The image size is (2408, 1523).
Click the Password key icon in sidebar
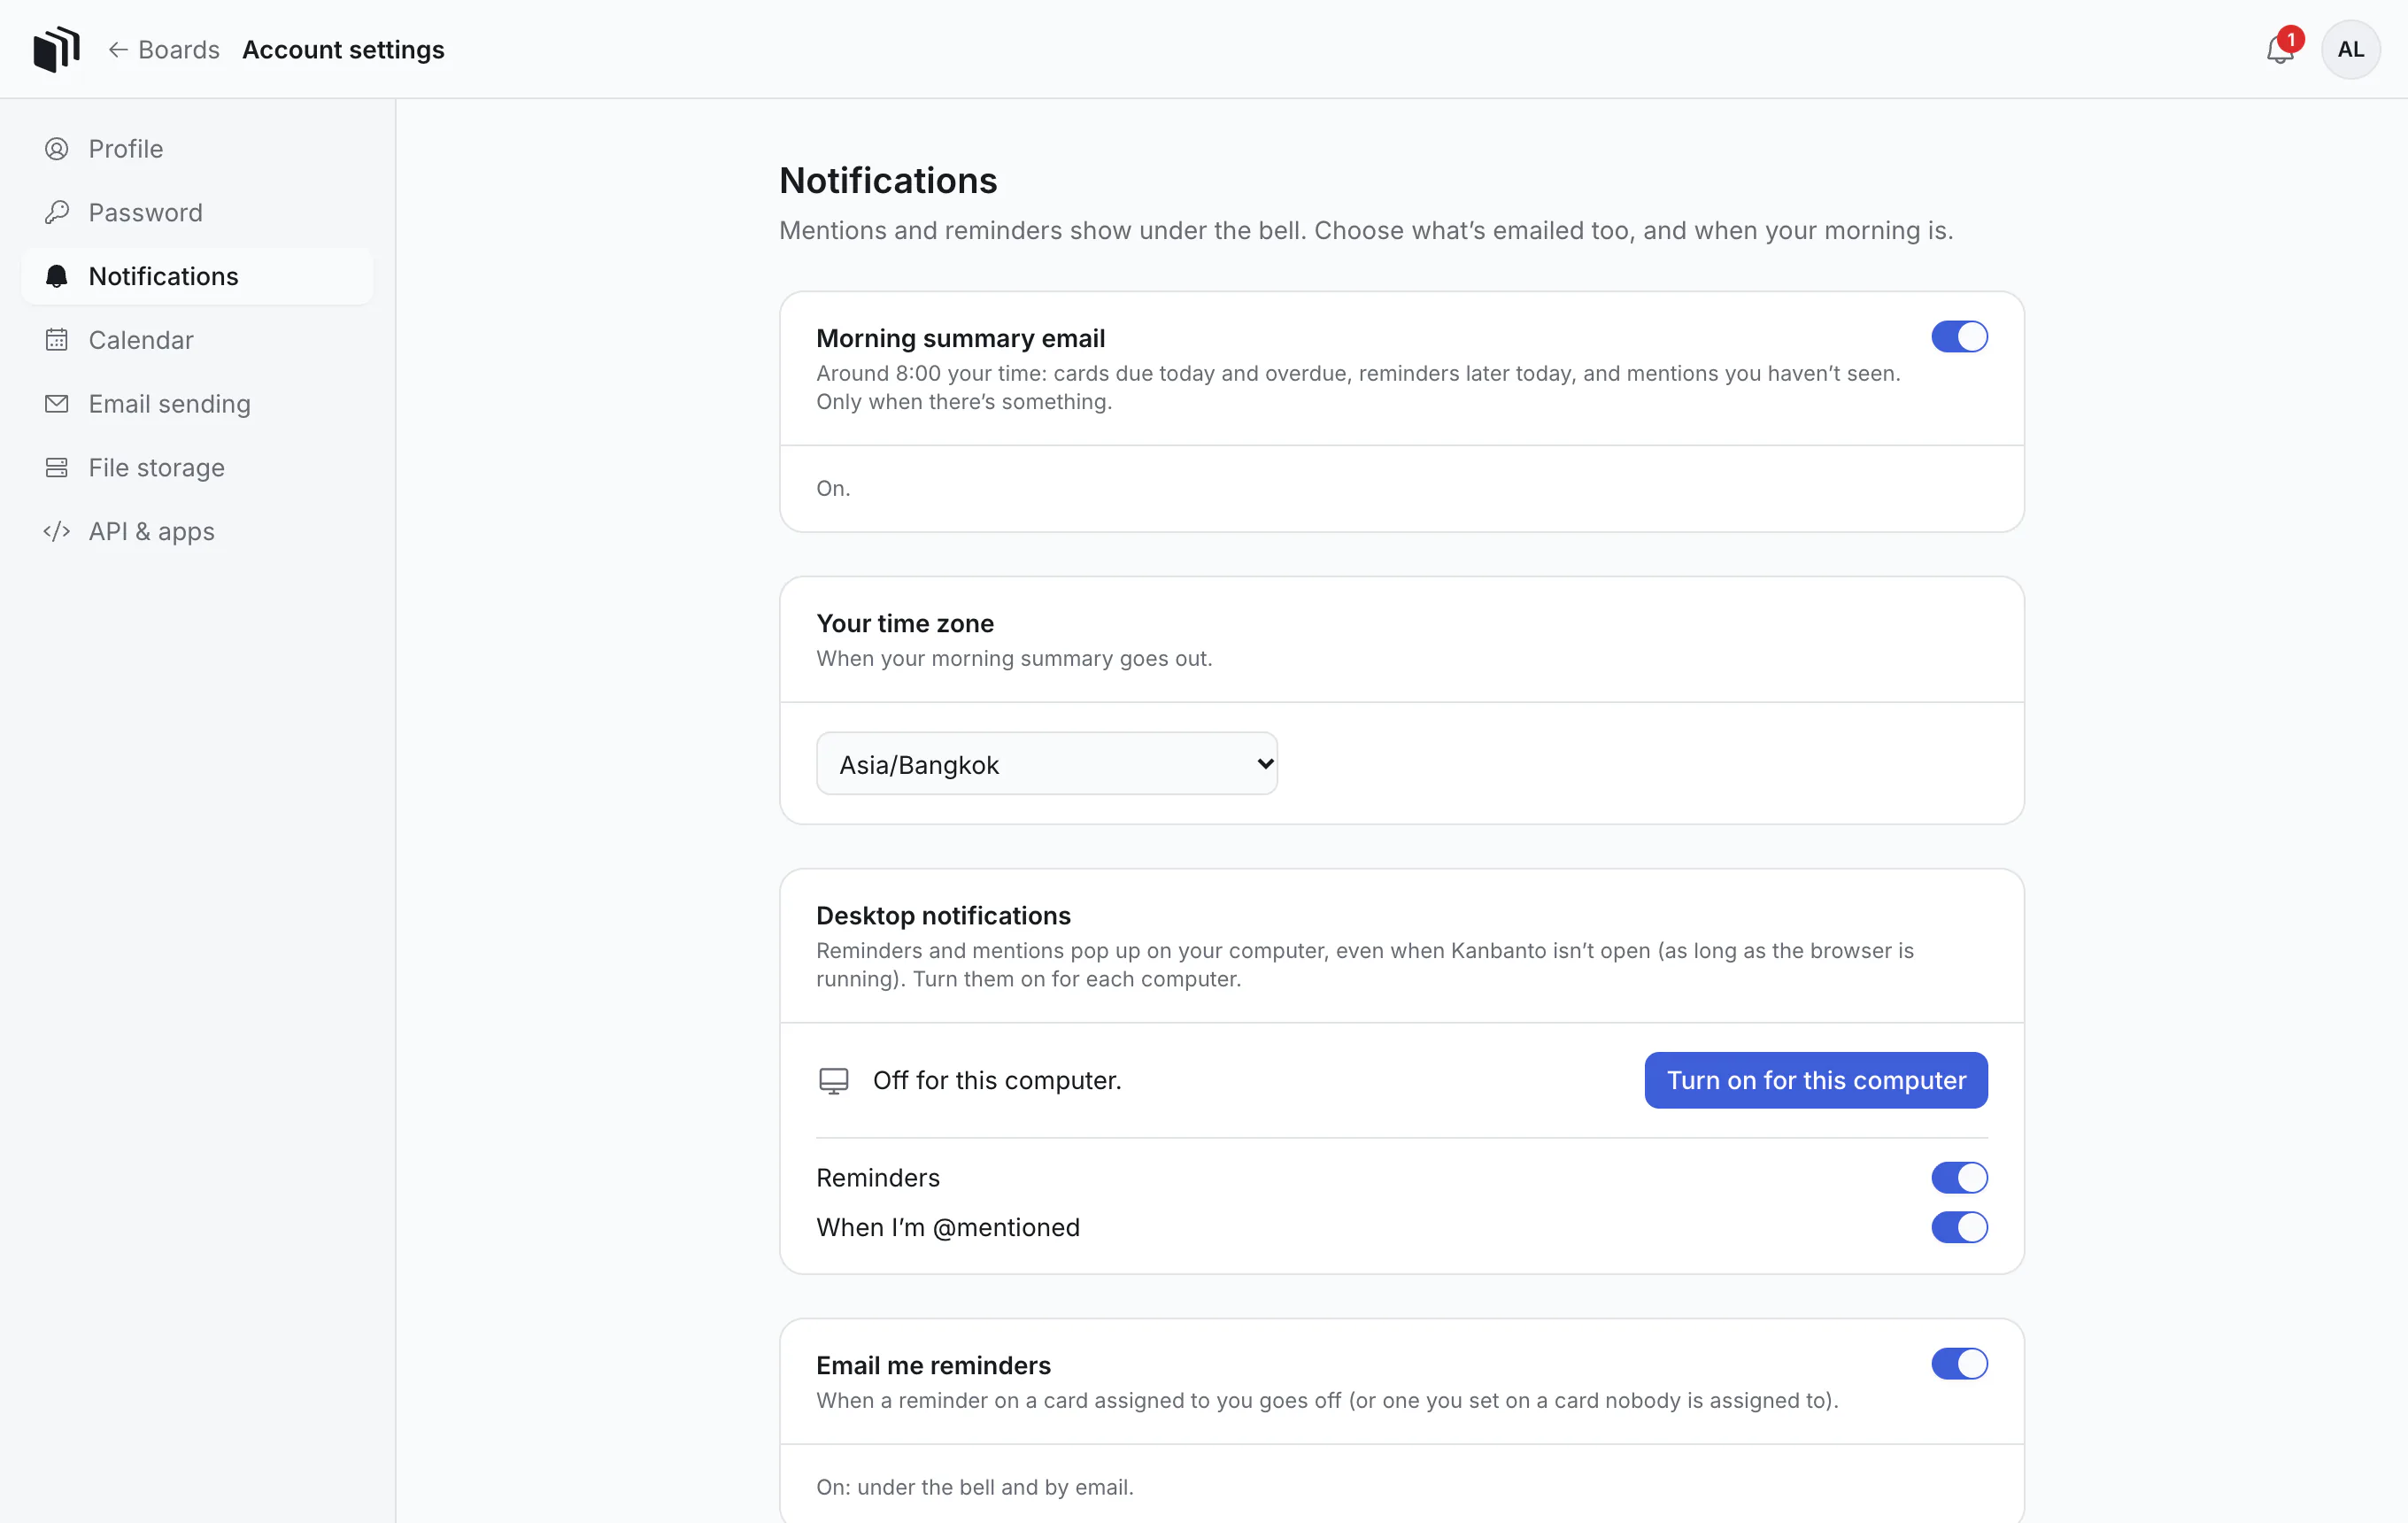coord(57,213)
